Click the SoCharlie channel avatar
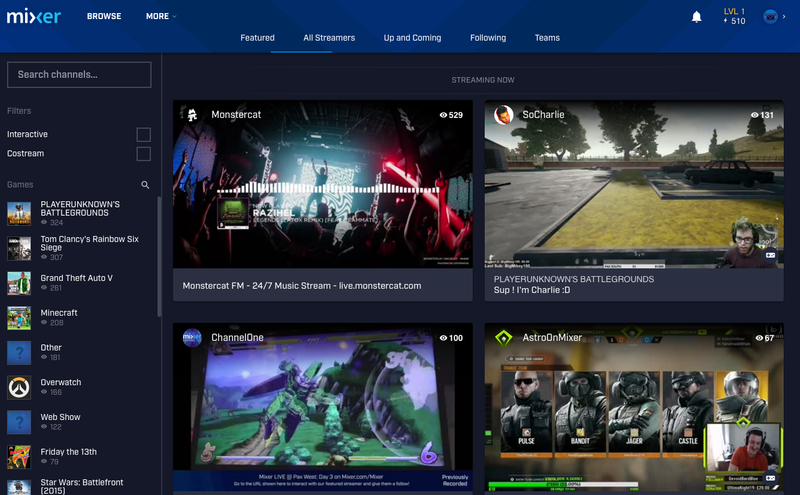This screenshot has height=495, width=800. point(504,115)
